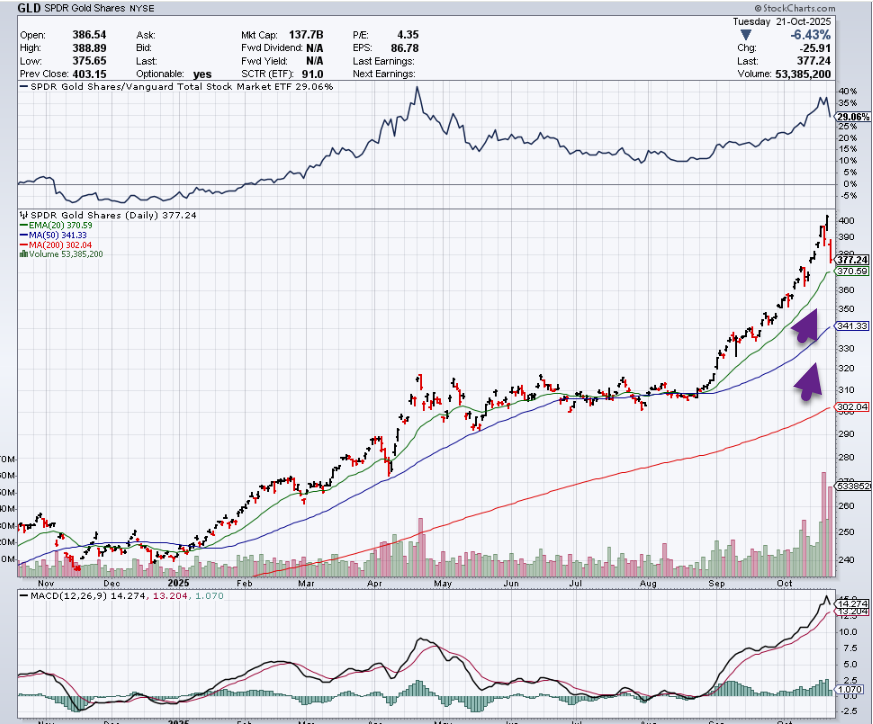The image size is (873, 724).
Task: Click the bold GLD ticker symbol
Action: click(x=30, y=7)
